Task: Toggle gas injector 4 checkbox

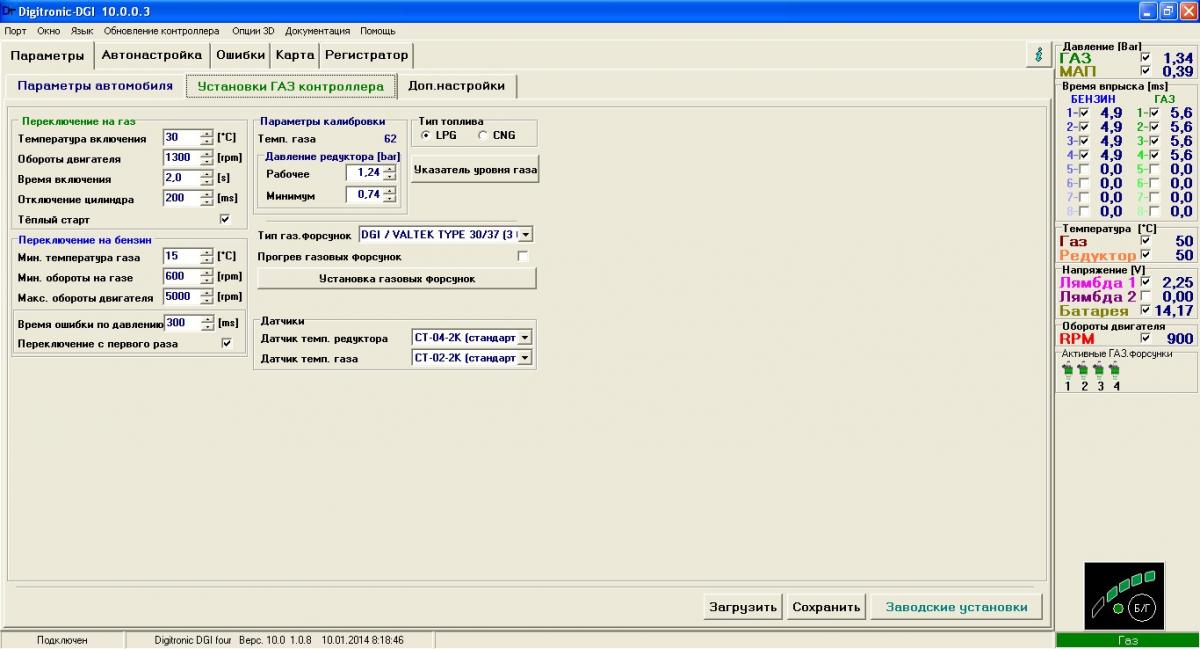Action: click(x=1155, y=155)
